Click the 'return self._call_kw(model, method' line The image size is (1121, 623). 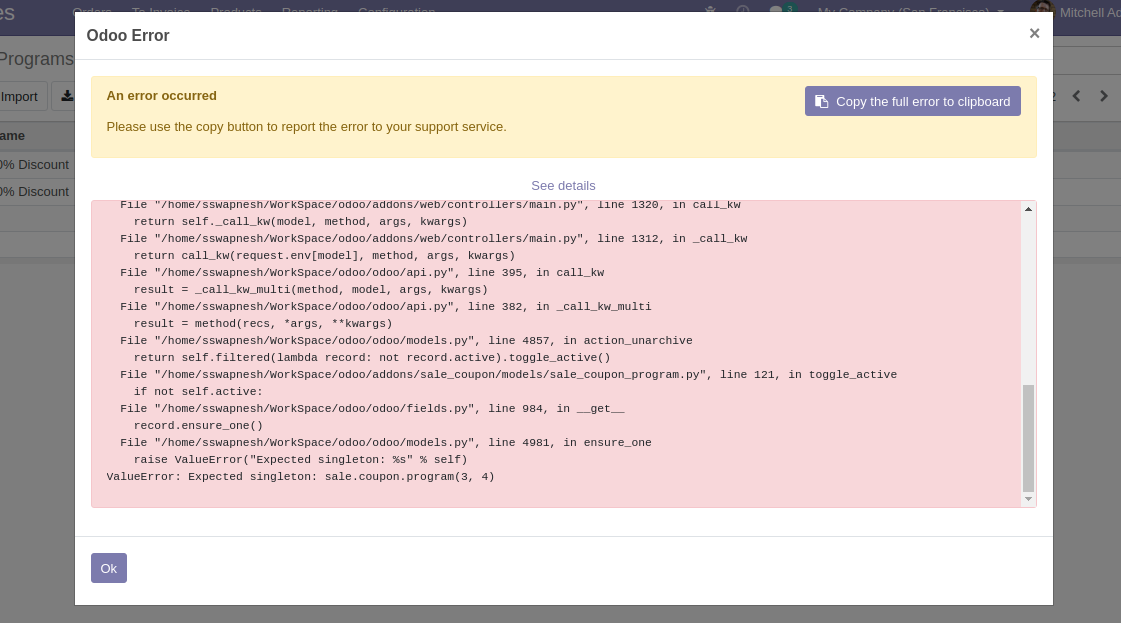tap(300, 221)
